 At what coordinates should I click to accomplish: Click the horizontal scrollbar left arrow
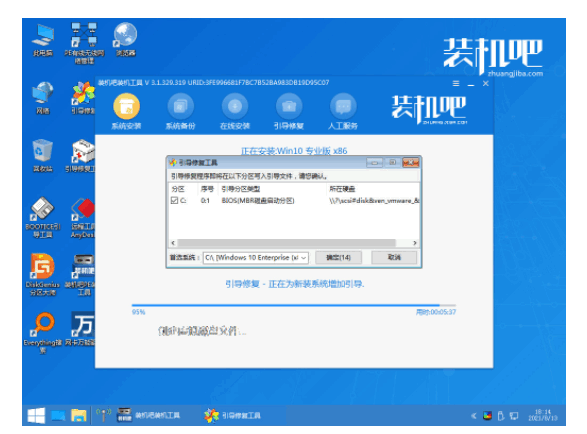(173, 243)
